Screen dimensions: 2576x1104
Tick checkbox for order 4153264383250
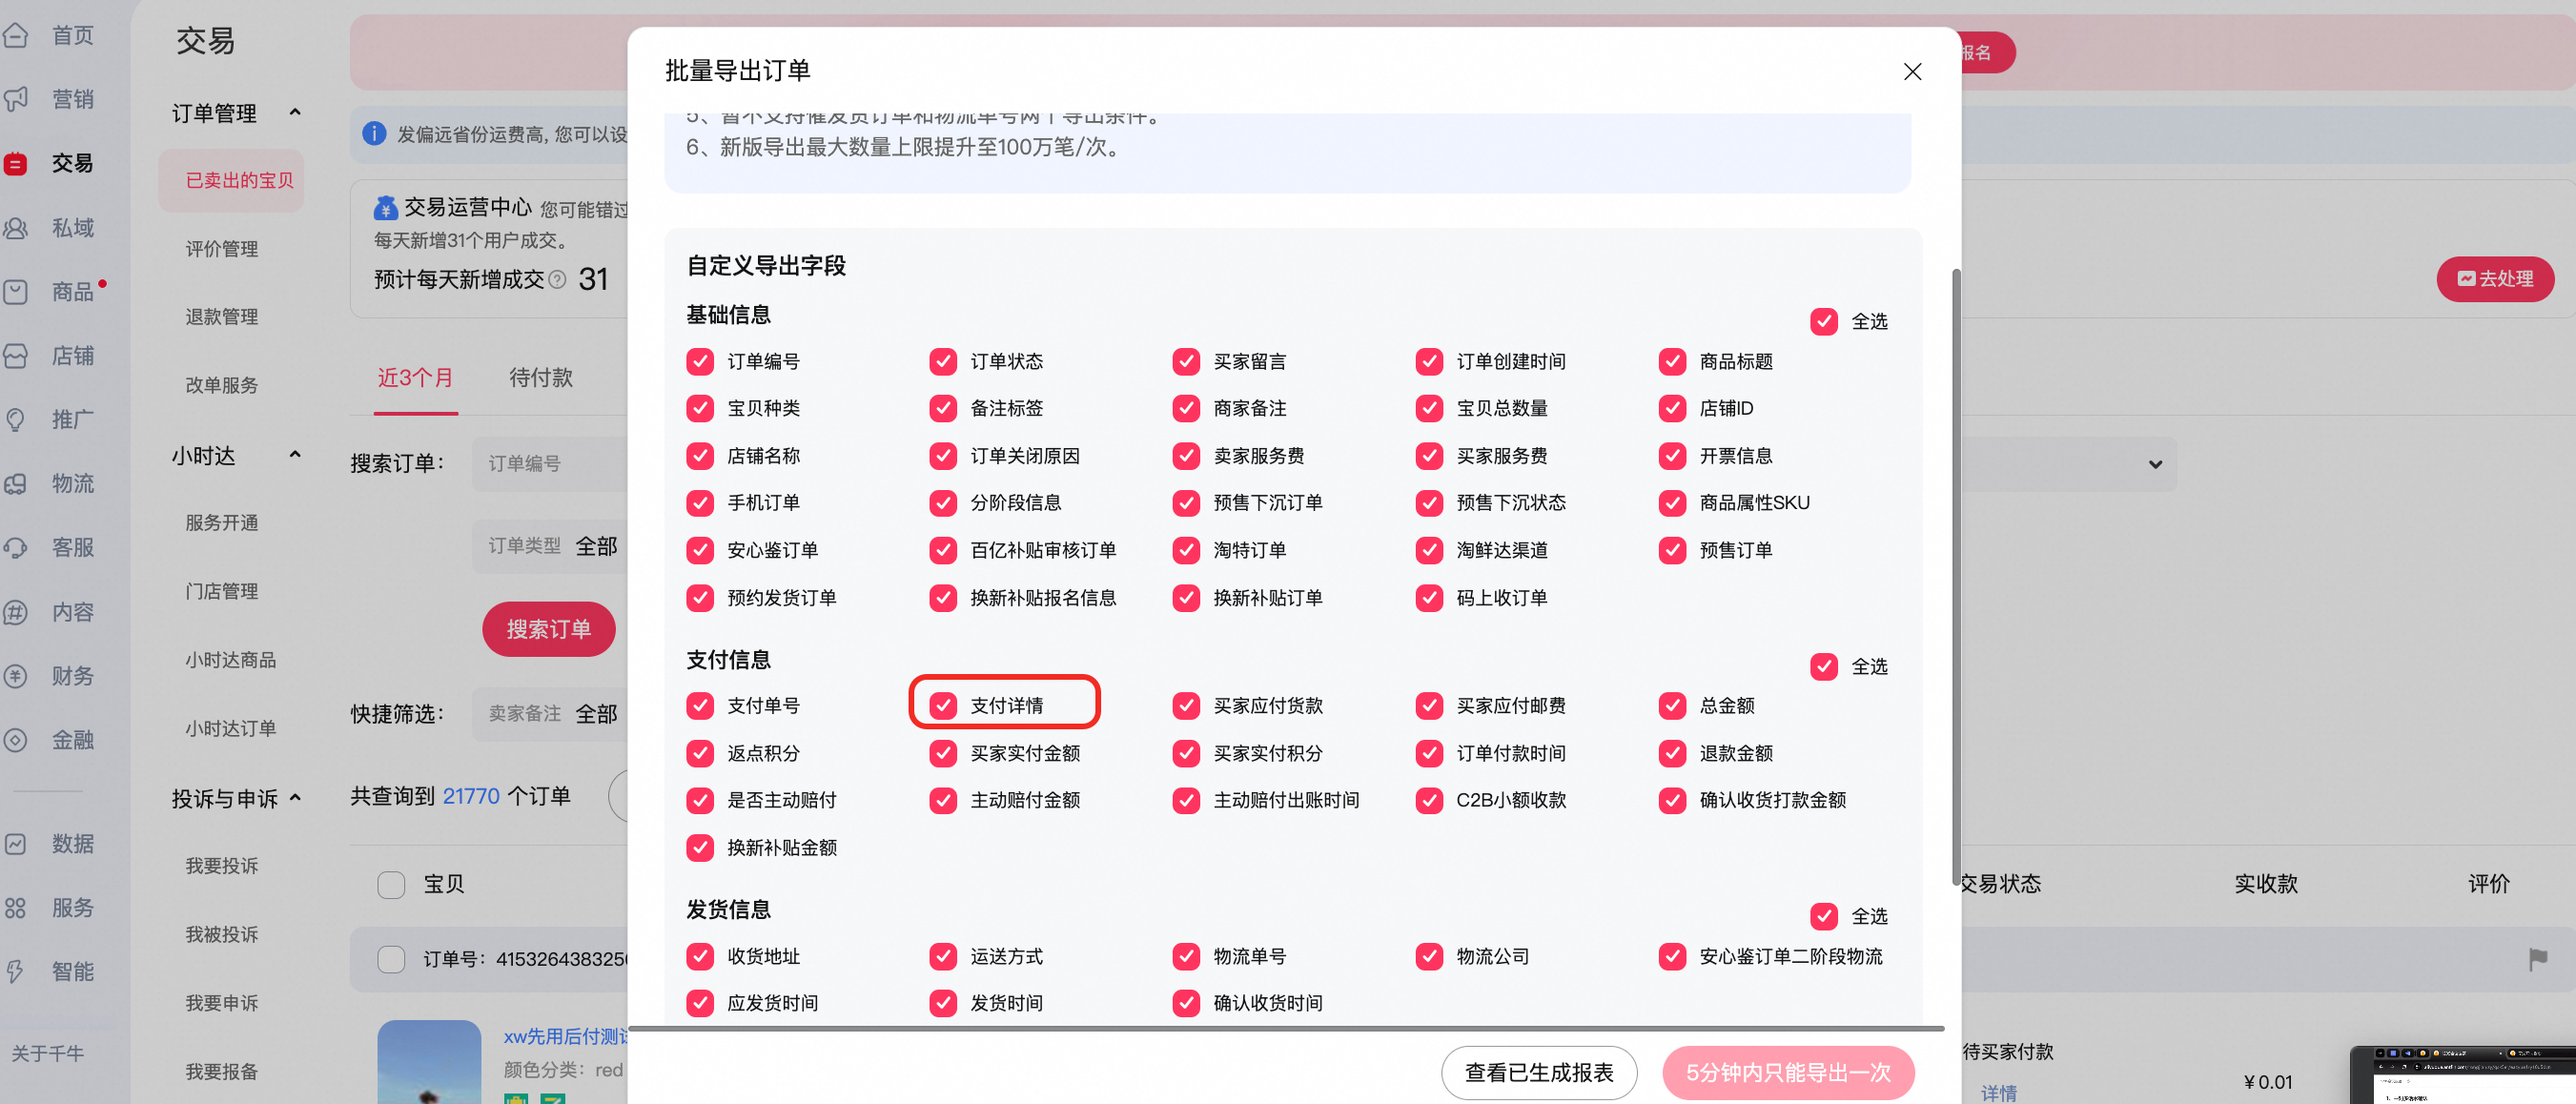pyautogui.click(x=391, y=960)
